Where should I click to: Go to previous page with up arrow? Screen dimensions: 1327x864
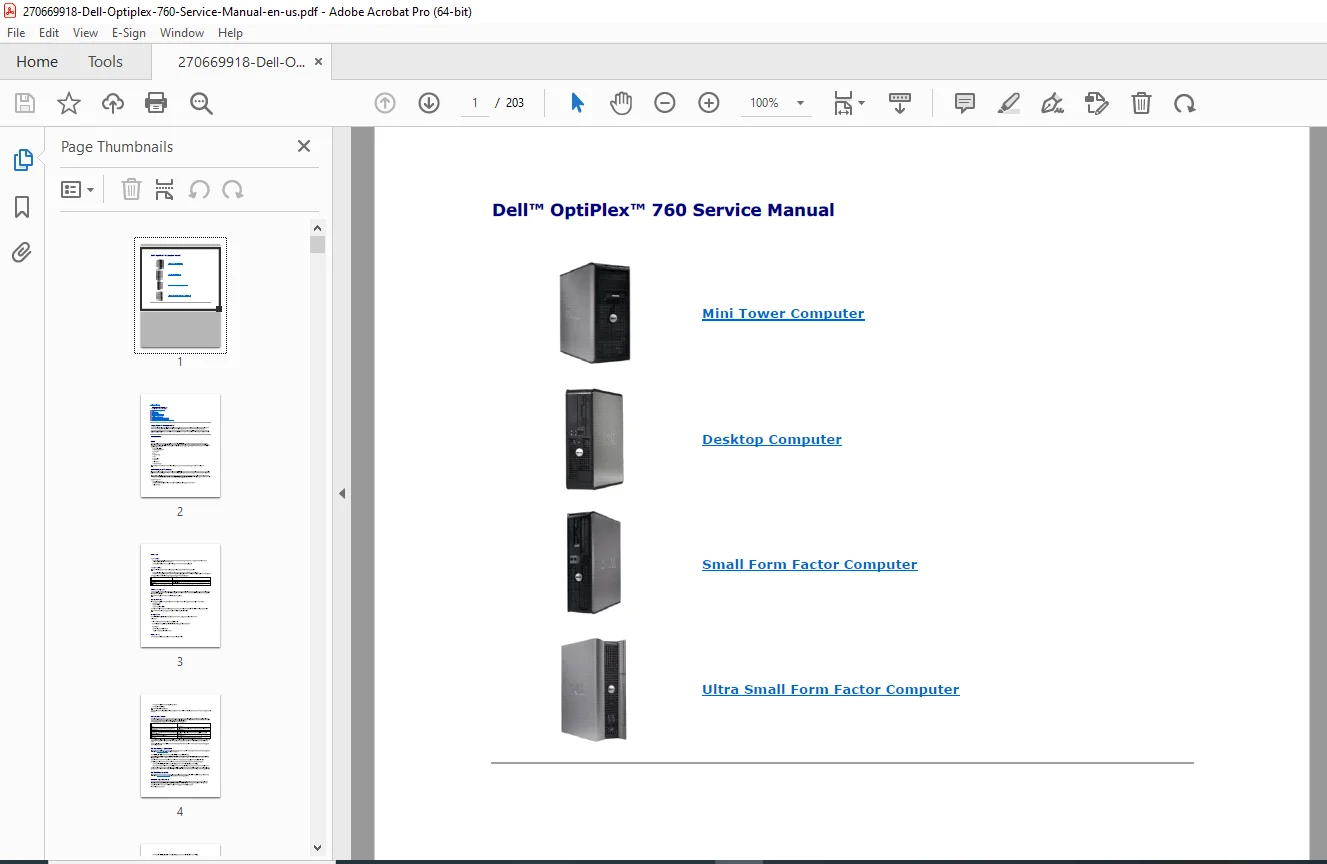point(385,103)
